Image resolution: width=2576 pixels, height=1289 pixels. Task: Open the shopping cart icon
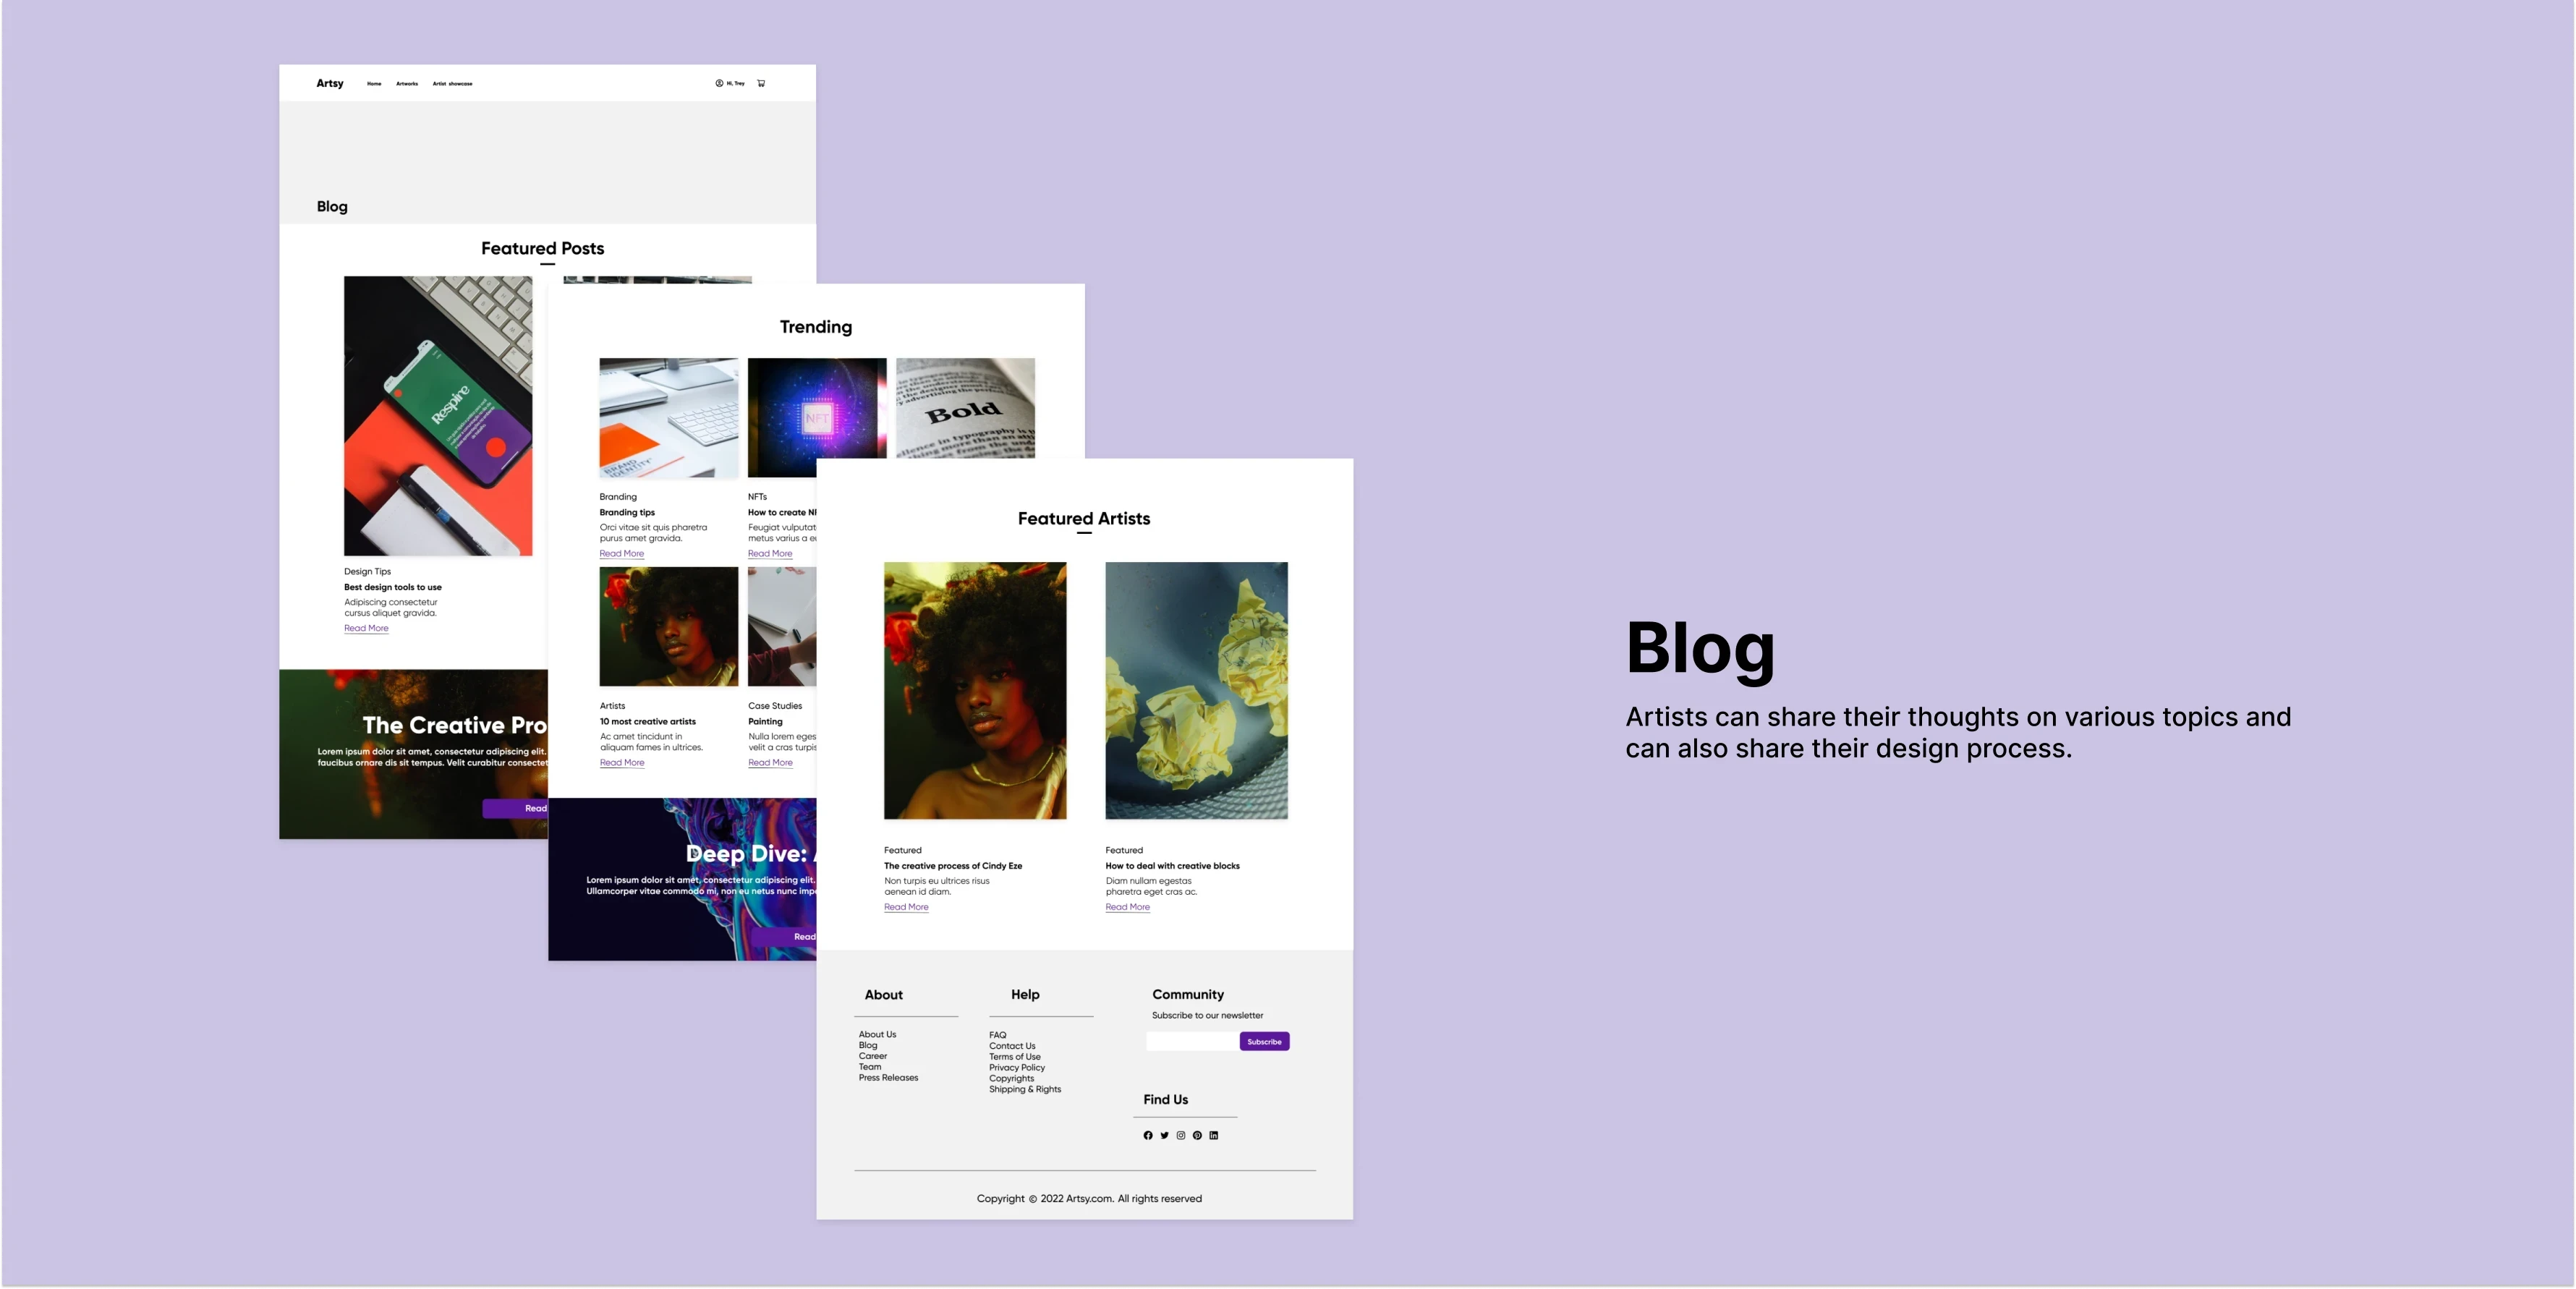pyautogui.click(x=761, y=83)
